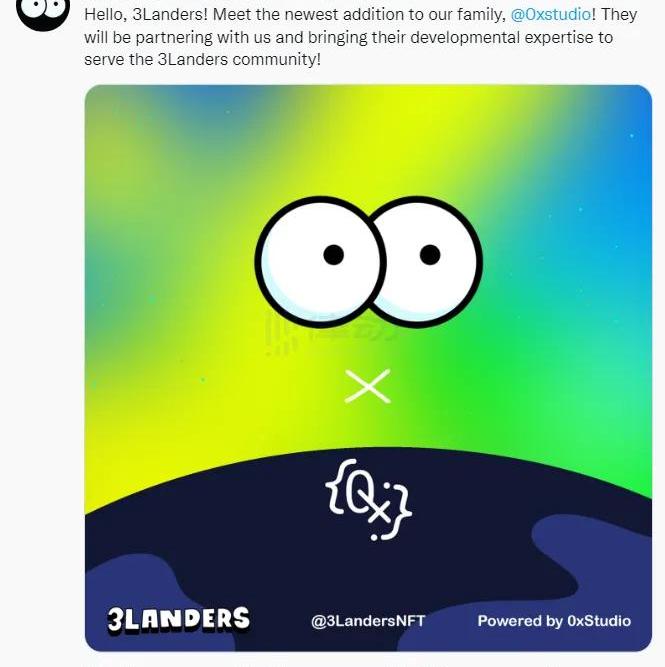Click the curly-brace 0x studio logo
Viewport: 665px width, 667px height.
(368, 499)
